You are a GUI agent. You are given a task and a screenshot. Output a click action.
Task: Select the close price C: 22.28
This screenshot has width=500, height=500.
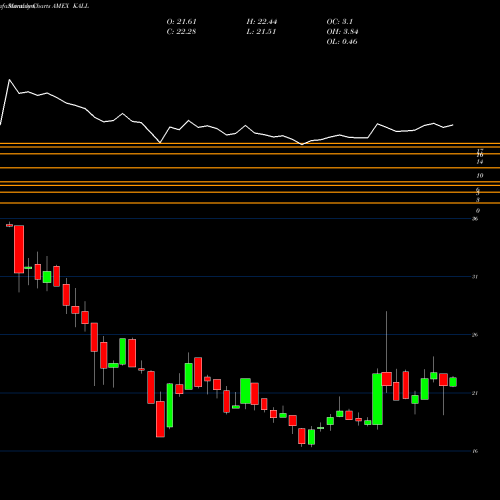pos(181,32)
